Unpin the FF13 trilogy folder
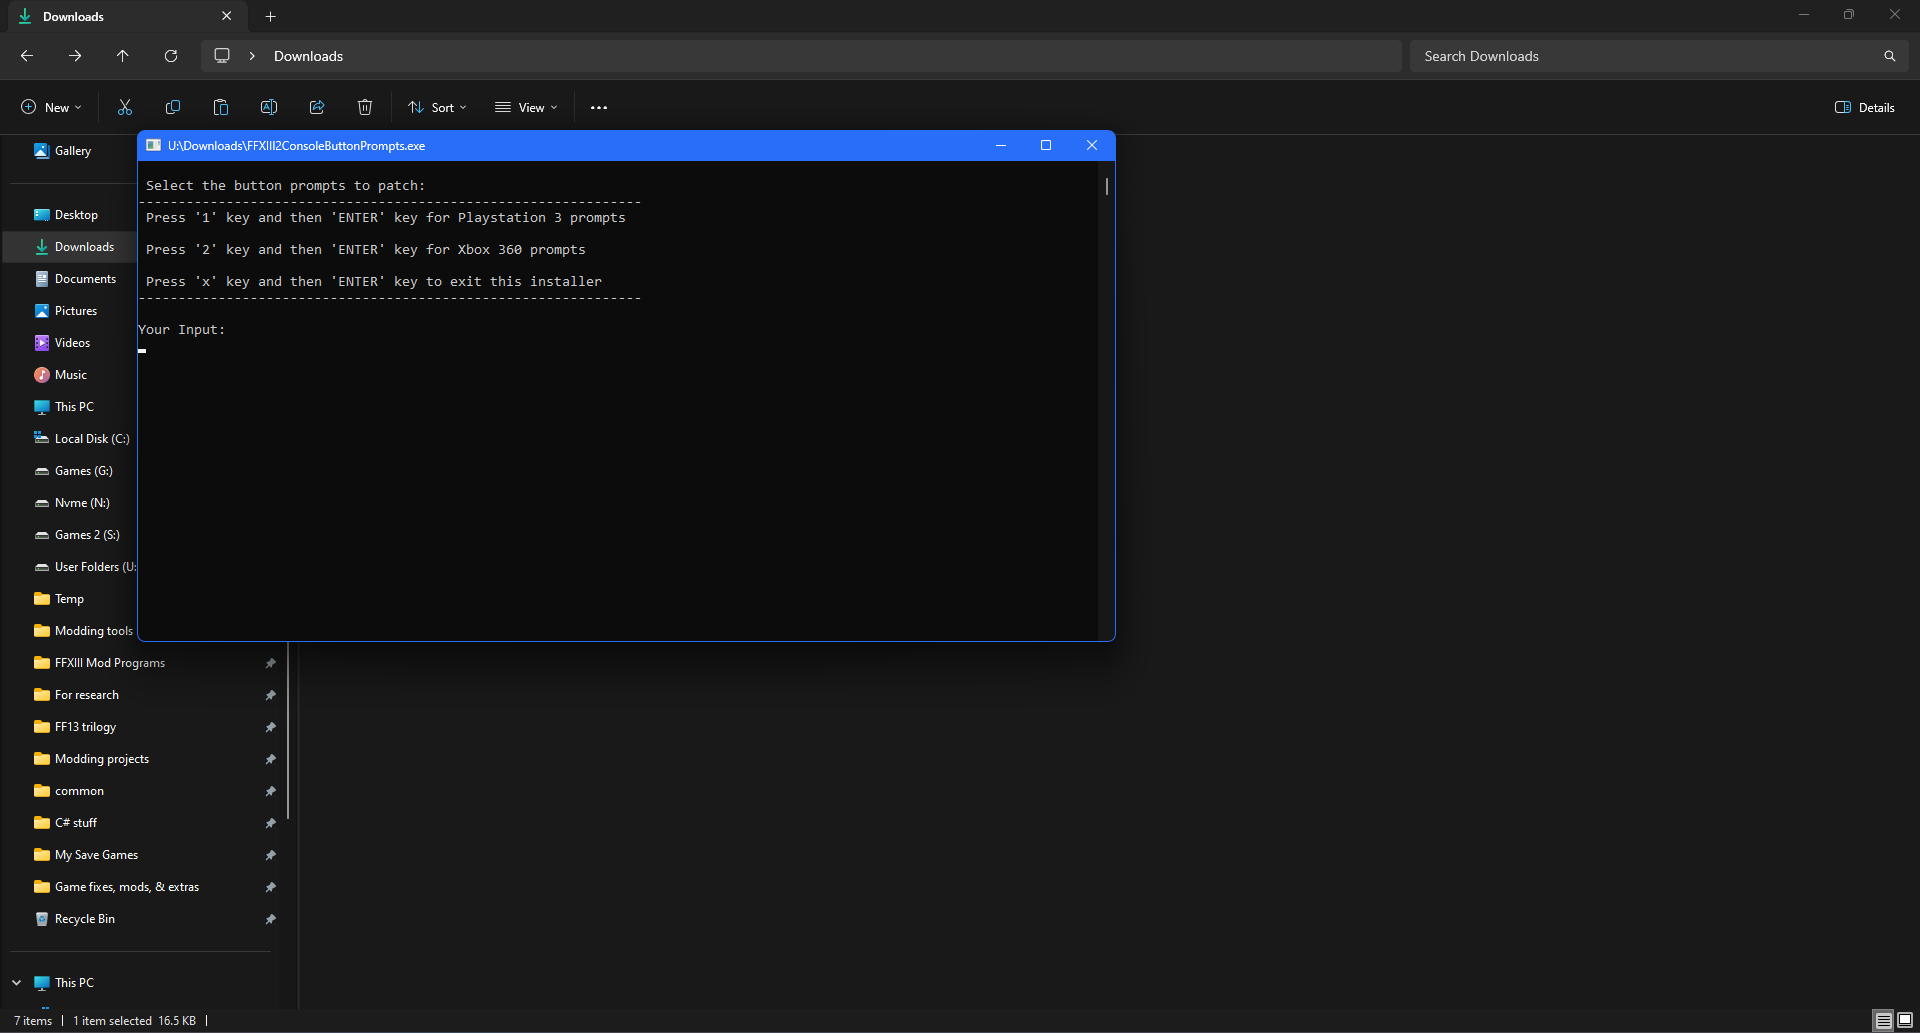This screenshot has height=1033, width=1920. [x=270, y=727]
